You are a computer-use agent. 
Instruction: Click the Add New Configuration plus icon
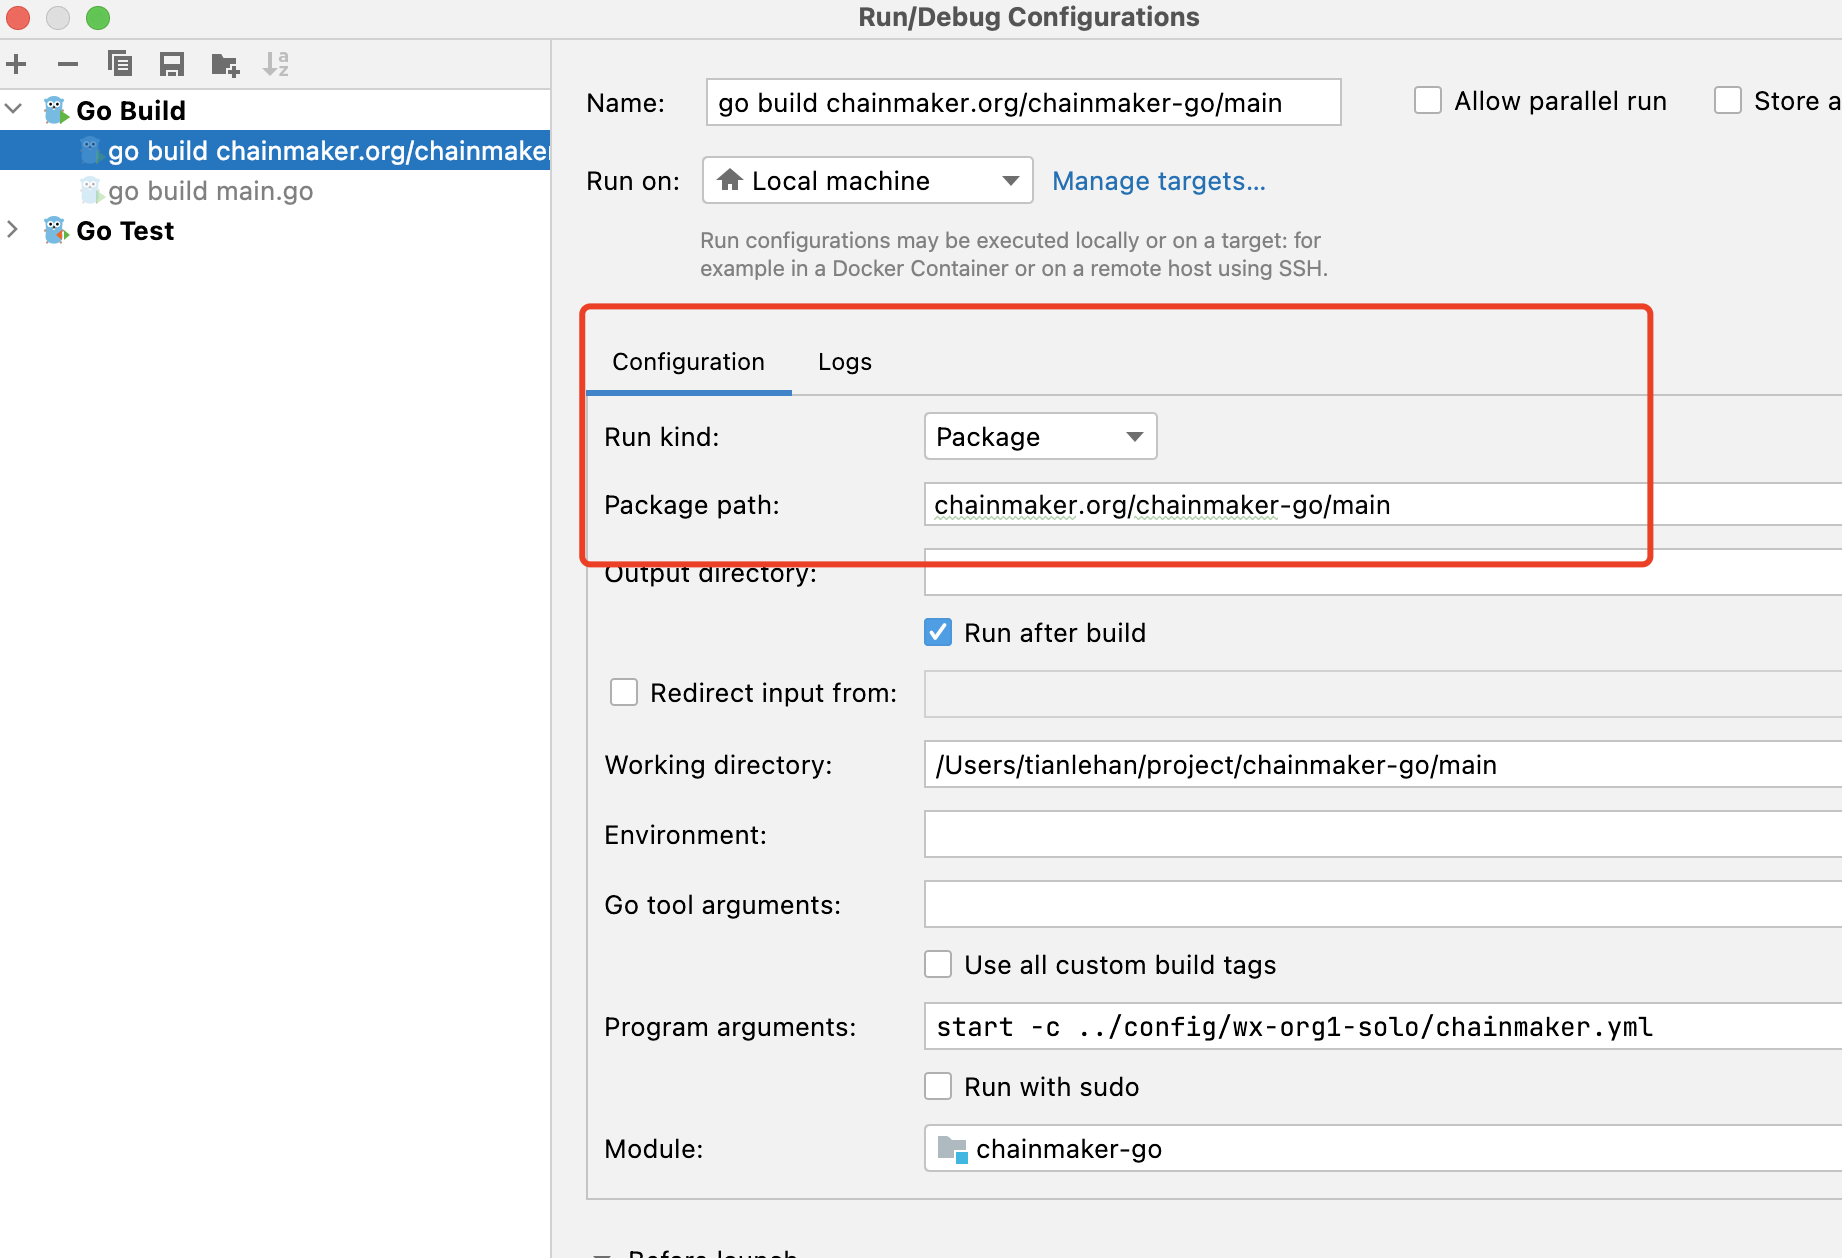(16, 65)
